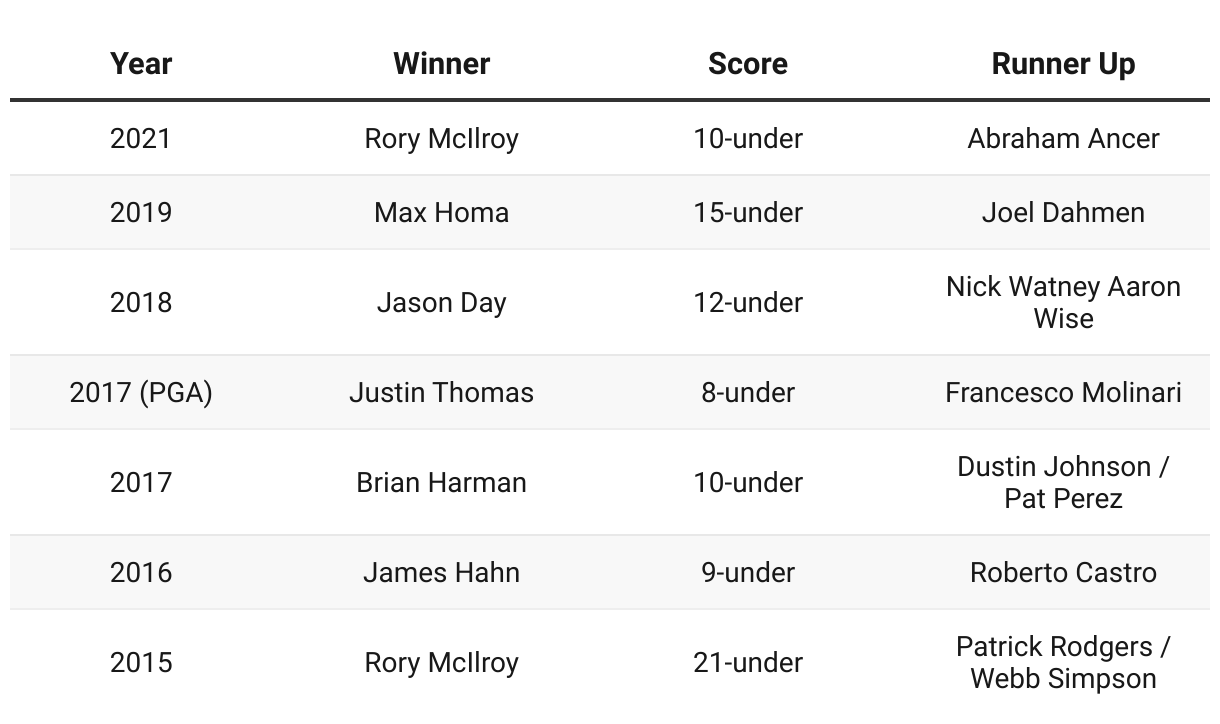Image resolution: width=1220 pixels, height=724 pixels.
Task: Click the Year column header
Action: pos(141,64)
